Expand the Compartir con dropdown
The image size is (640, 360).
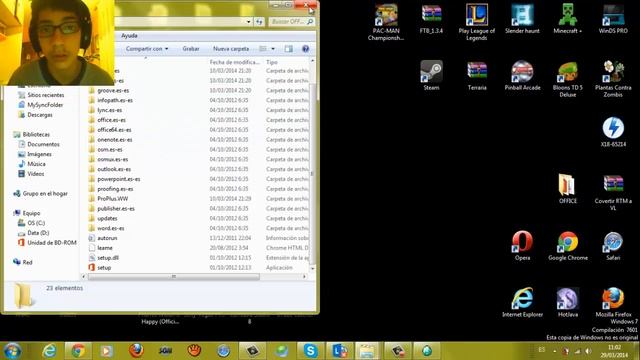147,49
